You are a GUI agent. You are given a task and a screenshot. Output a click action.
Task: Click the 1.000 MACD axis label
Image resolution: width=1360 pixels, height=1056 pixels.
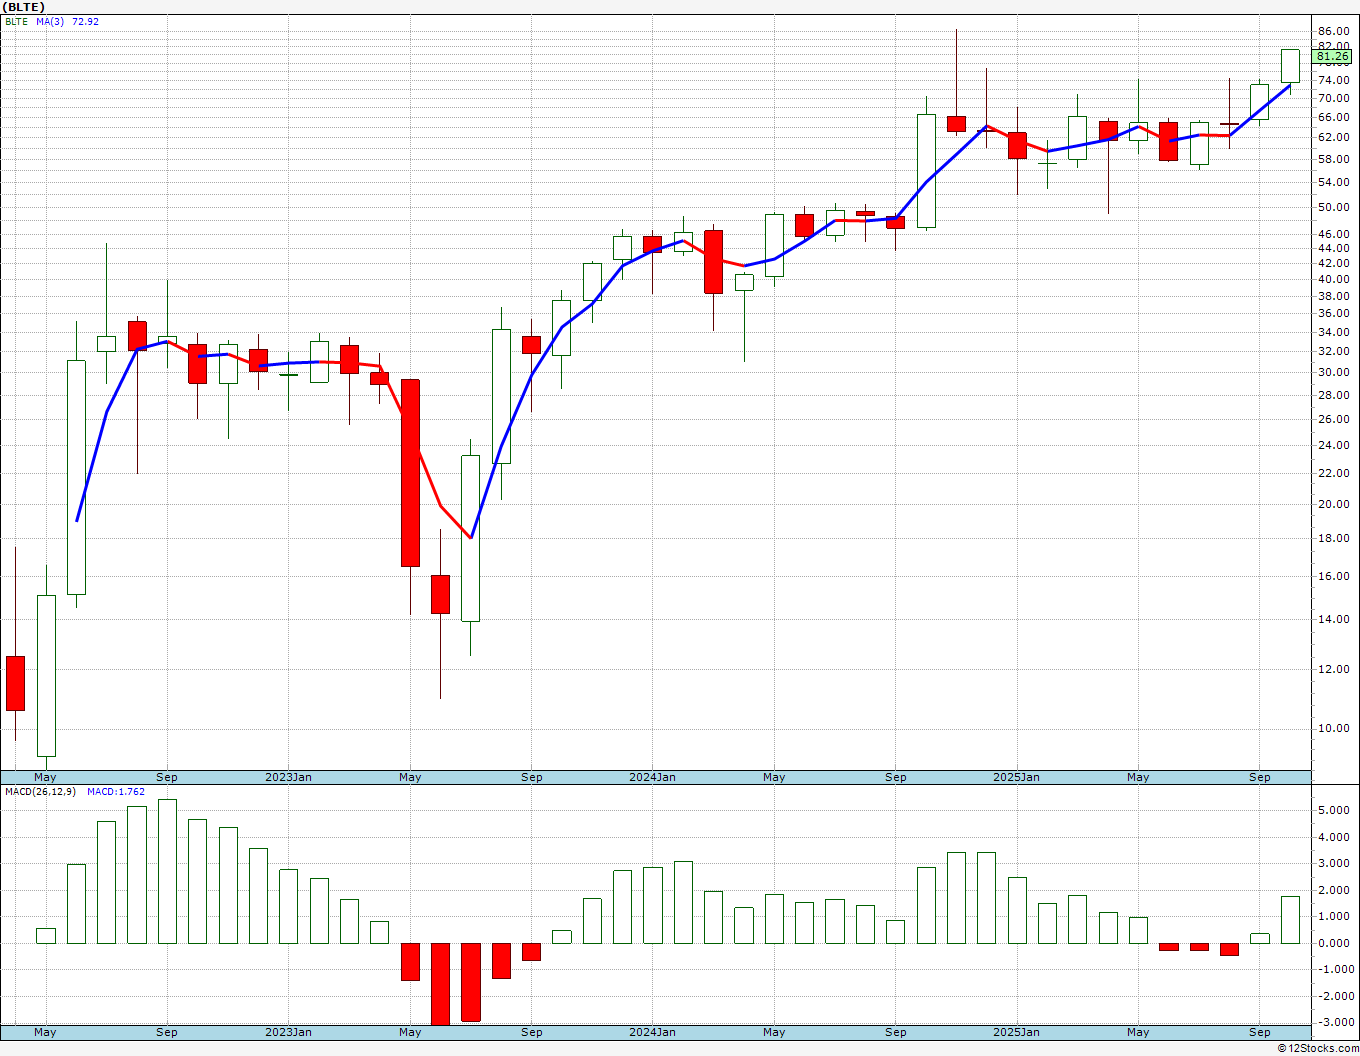[1335, 916]
